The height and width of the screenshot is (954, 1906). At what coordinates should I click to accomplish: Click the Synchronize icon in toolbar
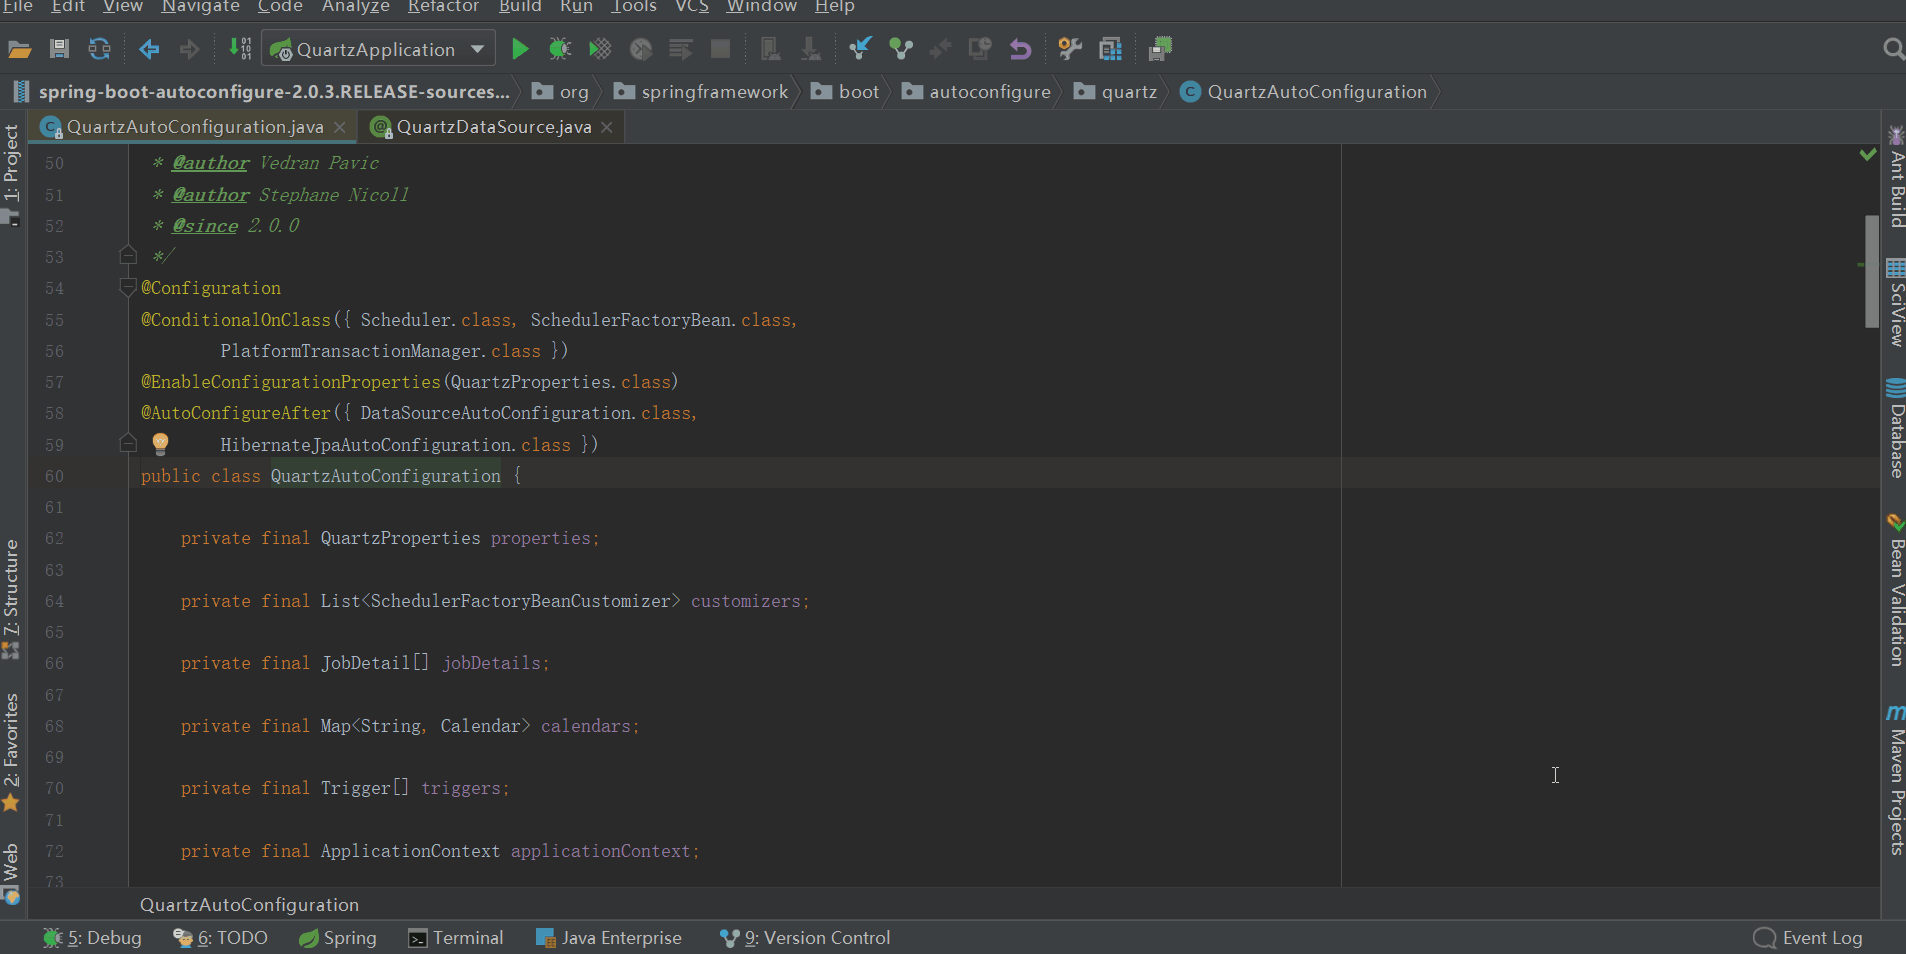(x=99, y=49)
